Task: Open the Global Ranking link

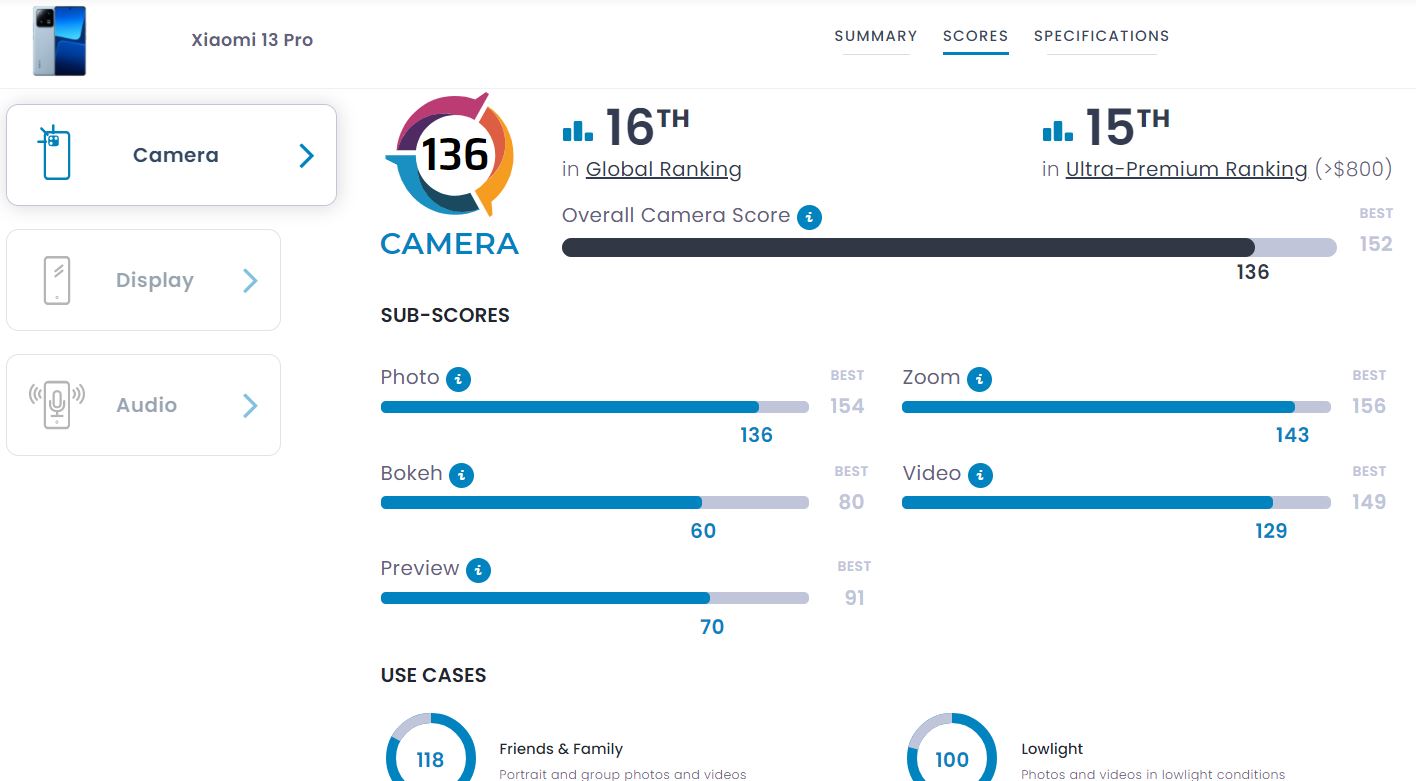Action: pos(664,169)
